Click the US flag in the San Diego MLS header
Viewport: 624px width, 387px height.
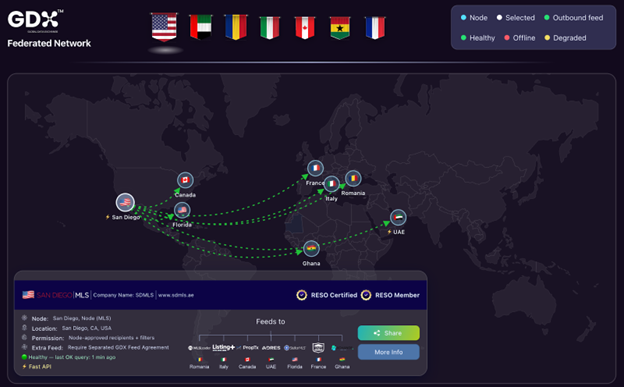pyautogui.click(x=28, y=295)
